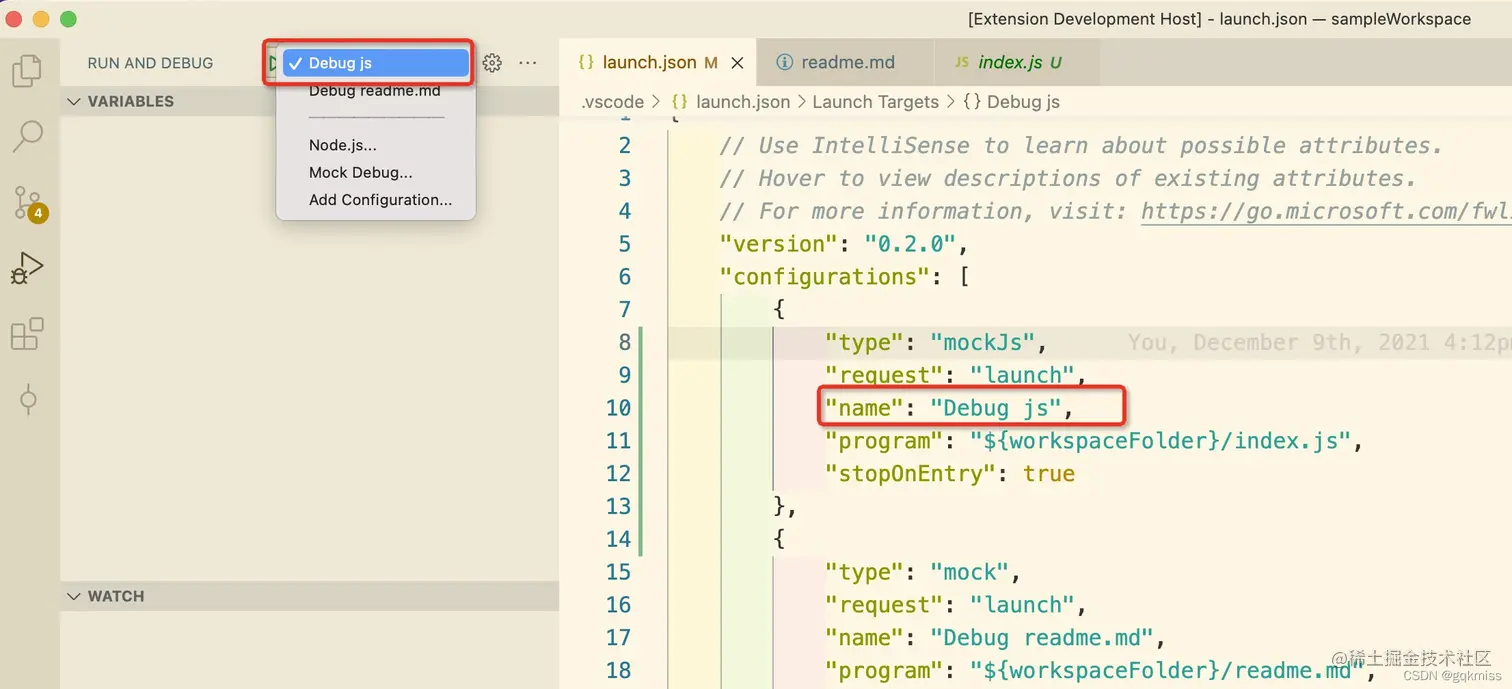The width and height of the screenshot is (1512, 689).
Task: Select Debug js configuration in dropdown
Action: (x=376, y=63)
